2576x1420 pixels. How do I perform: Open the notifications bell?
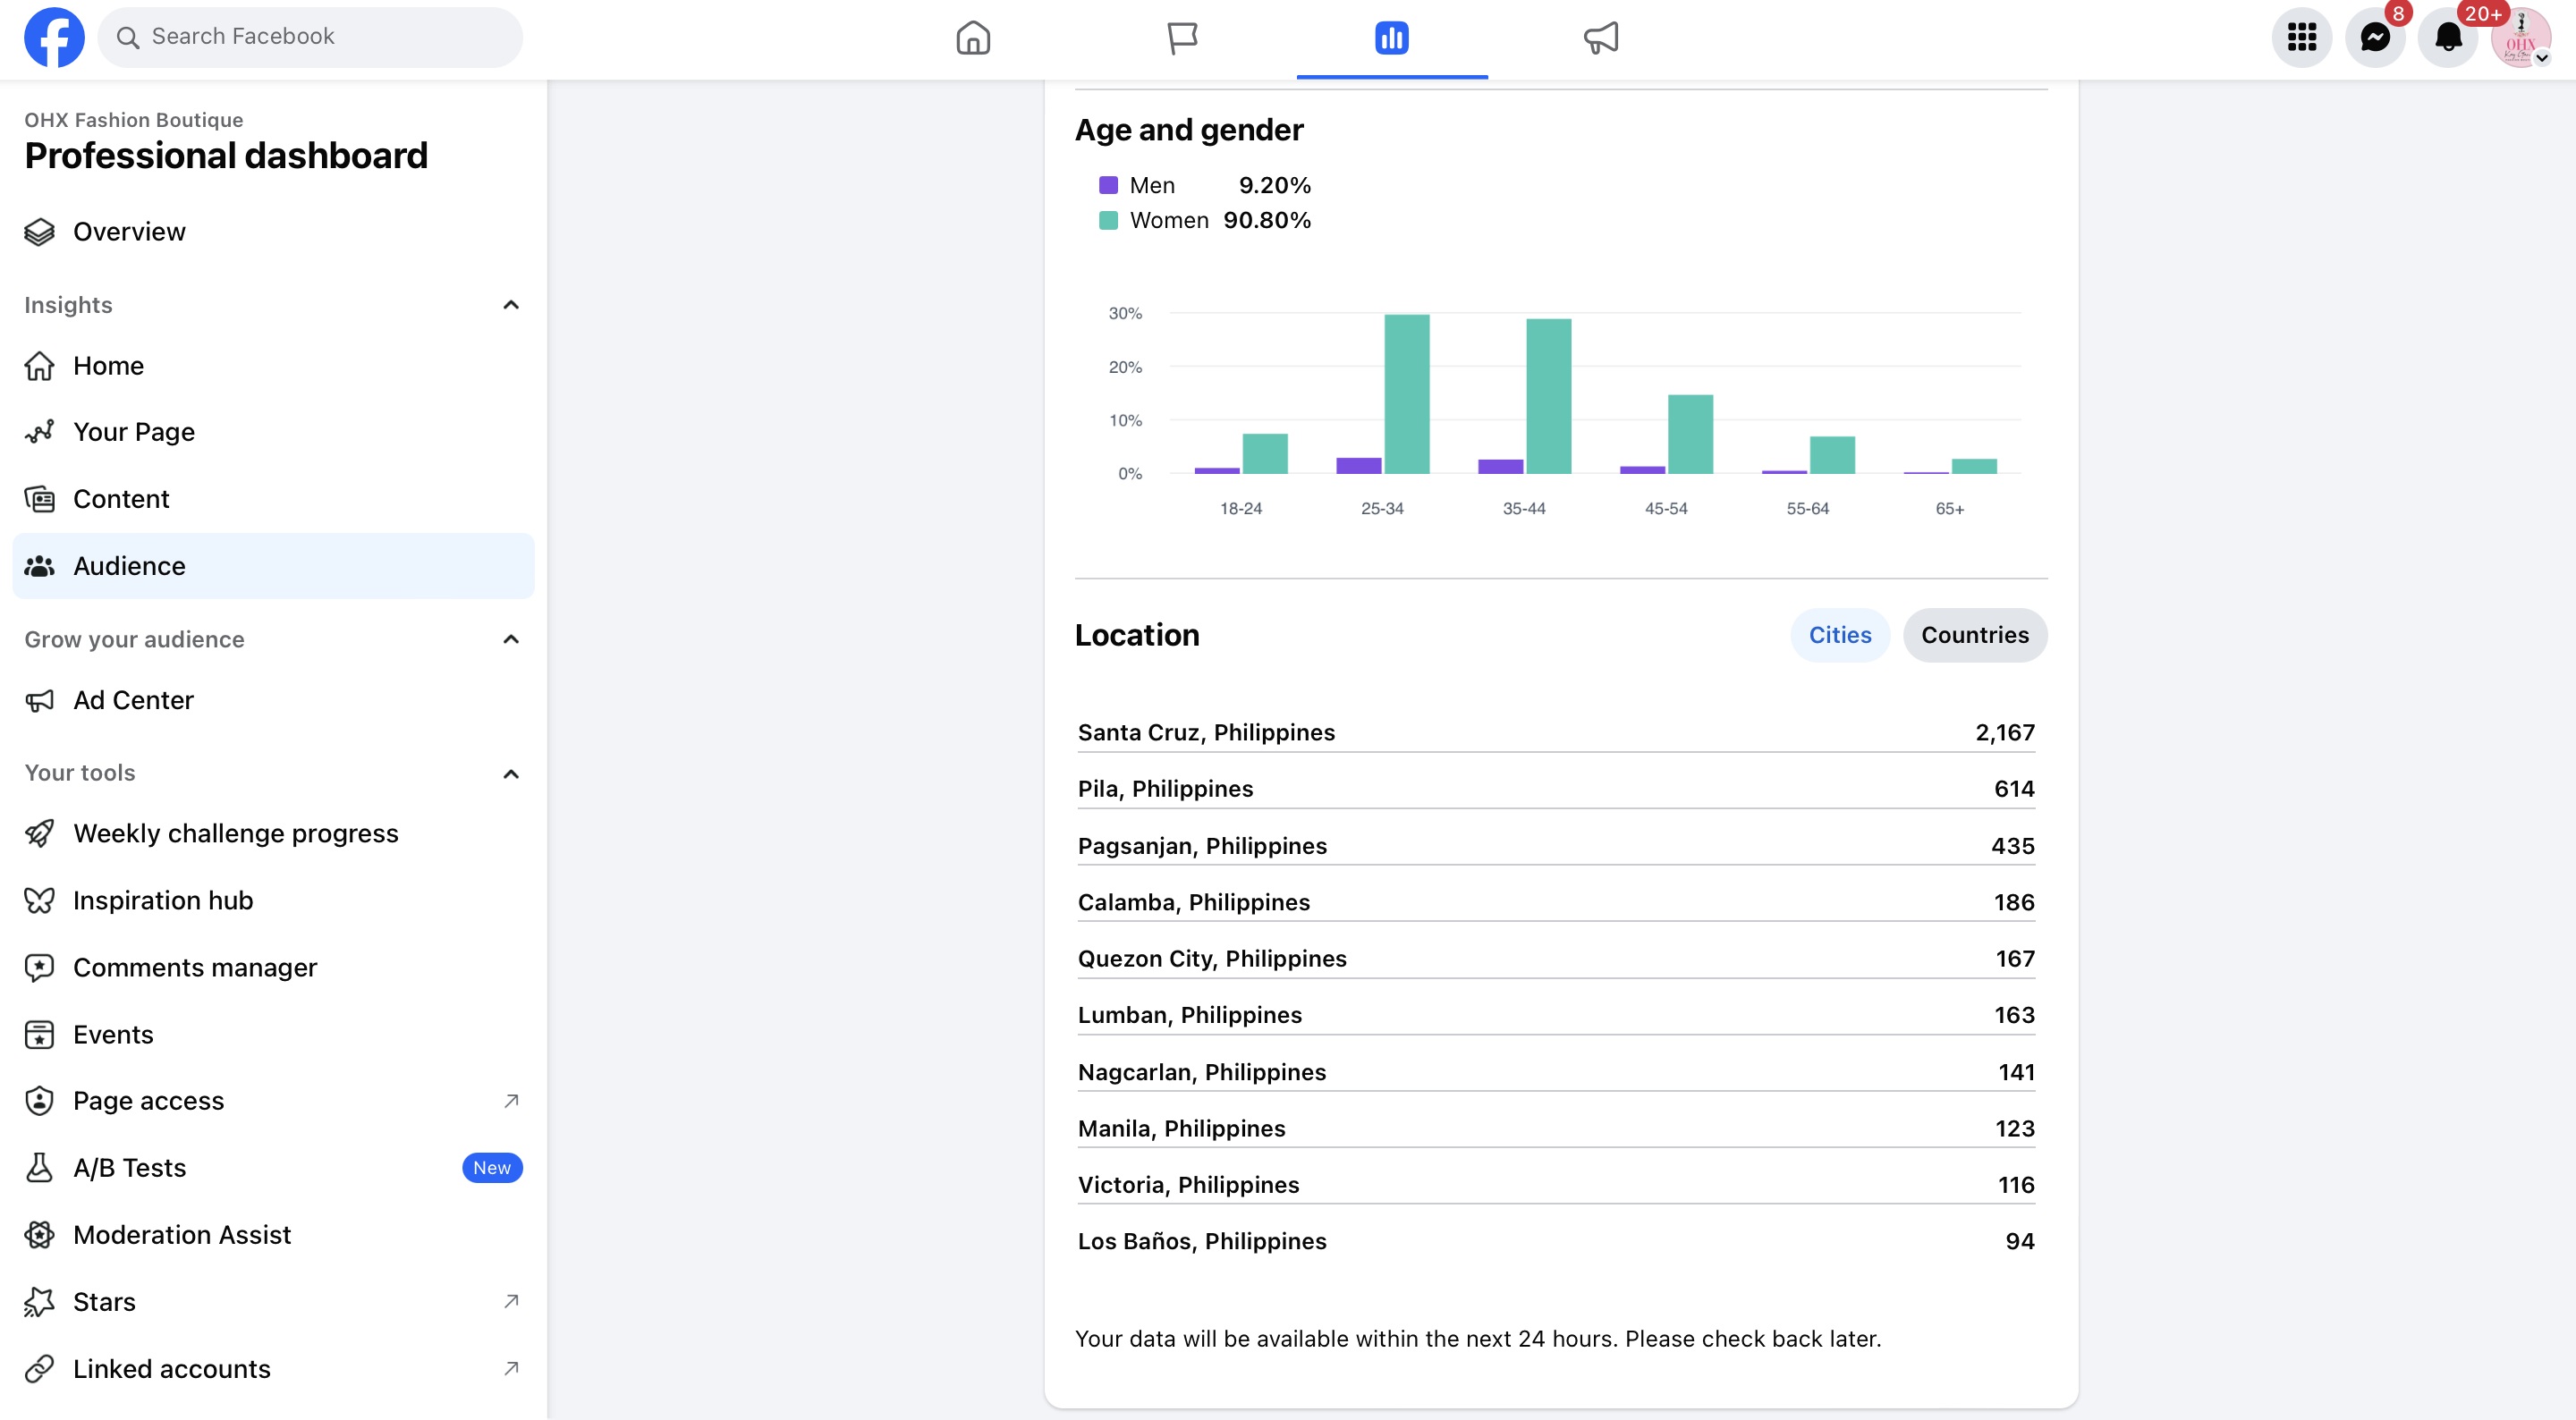point(2447,38)
